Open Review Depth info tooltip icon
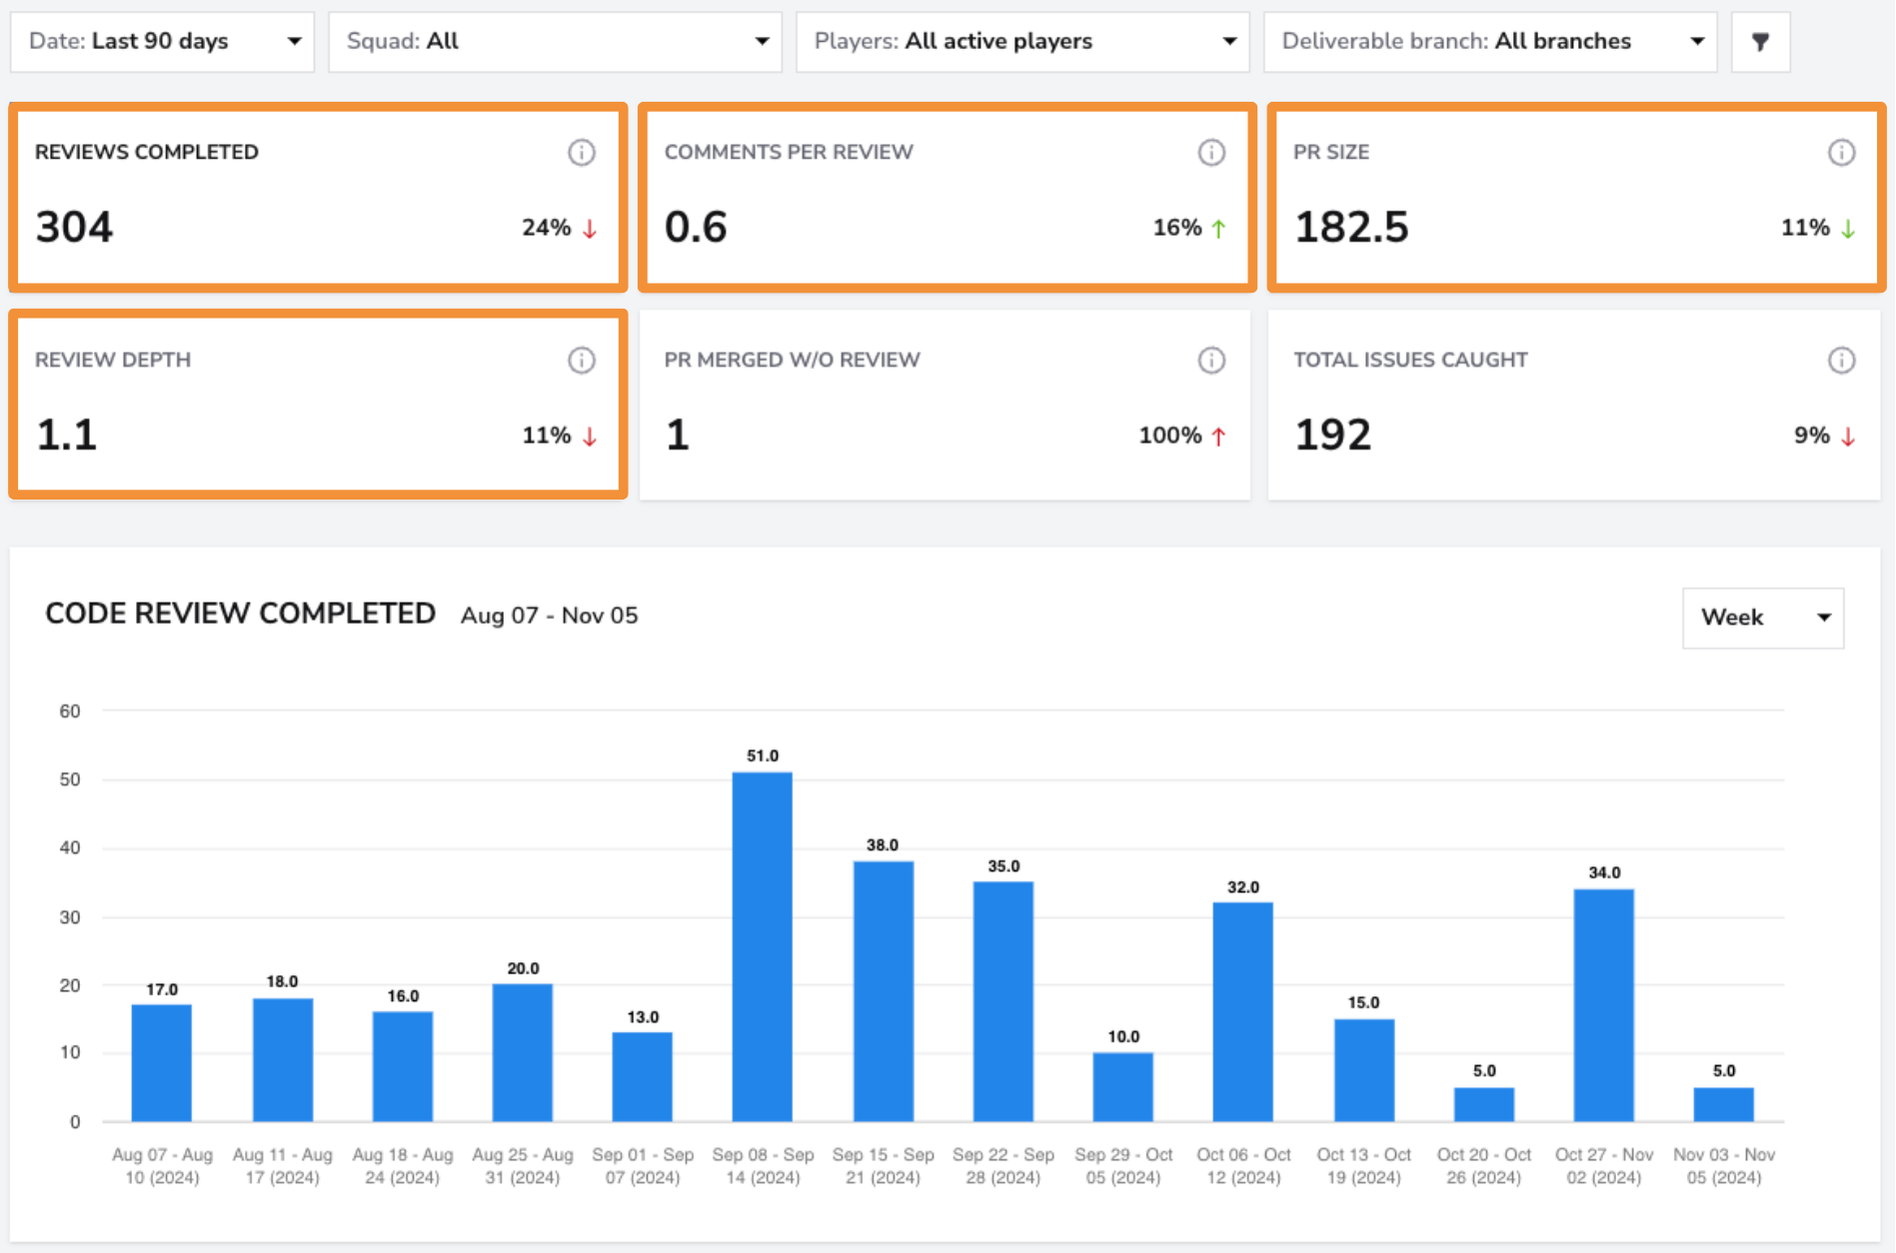The width and height of the screenshot is (1896, 1253). 582,360
